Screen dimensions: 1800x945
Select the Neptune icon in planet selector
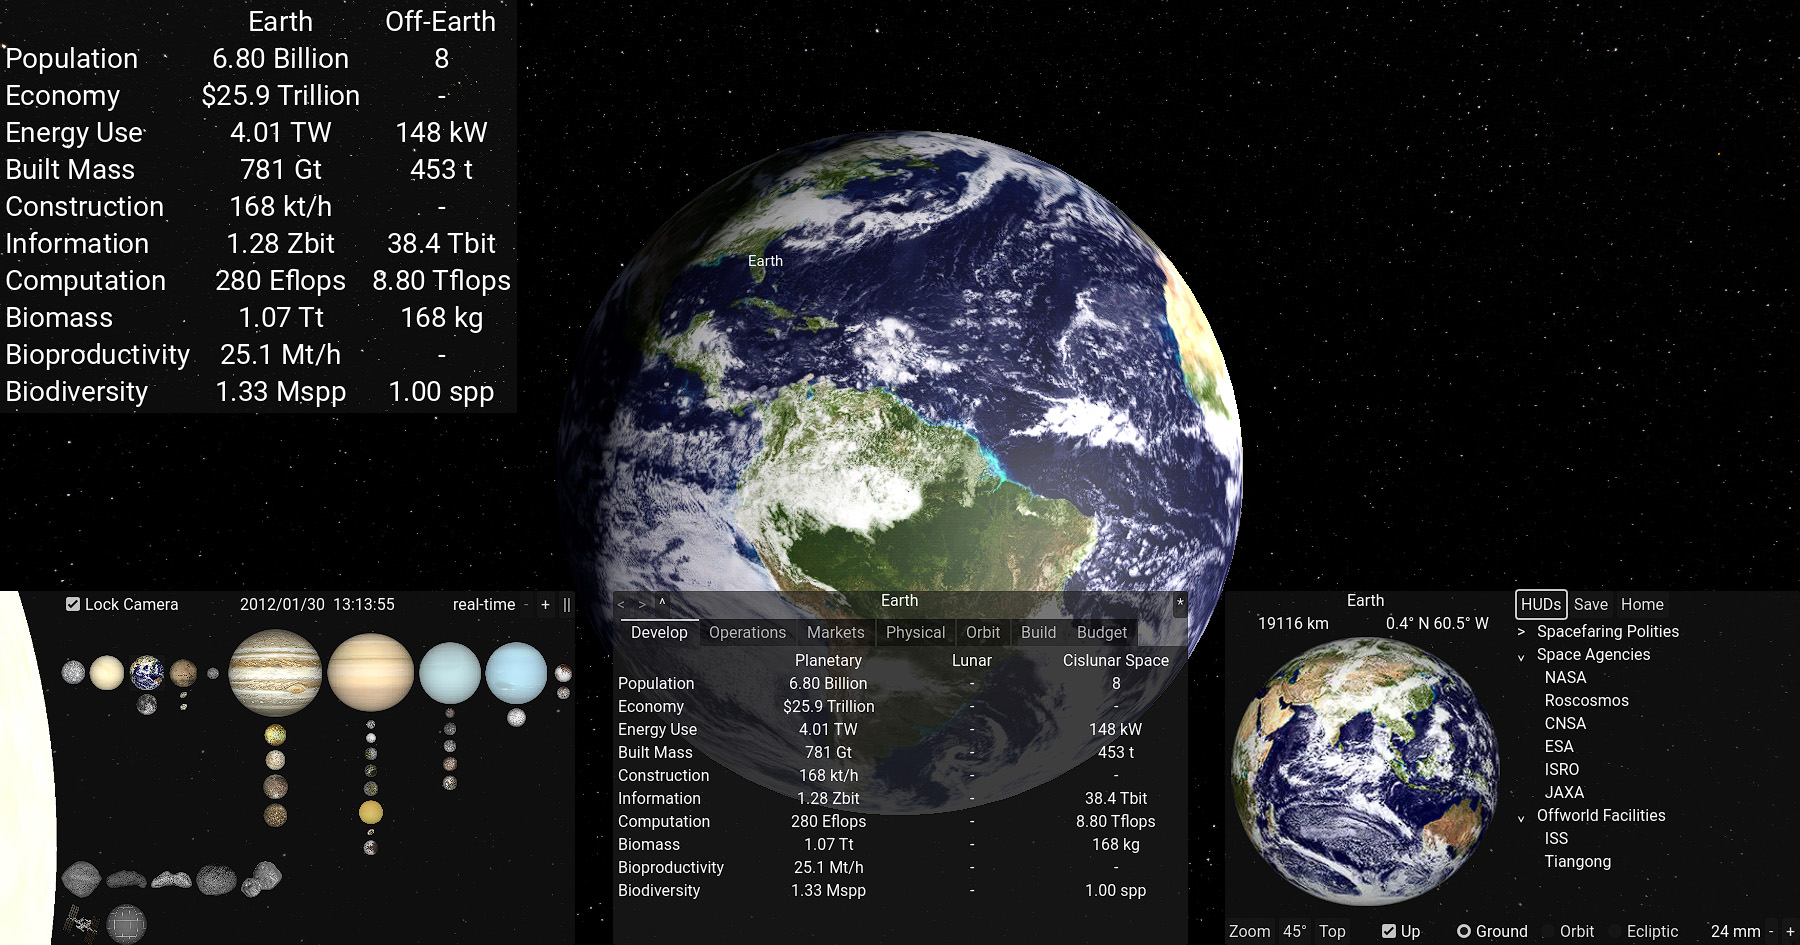(516, 672)
